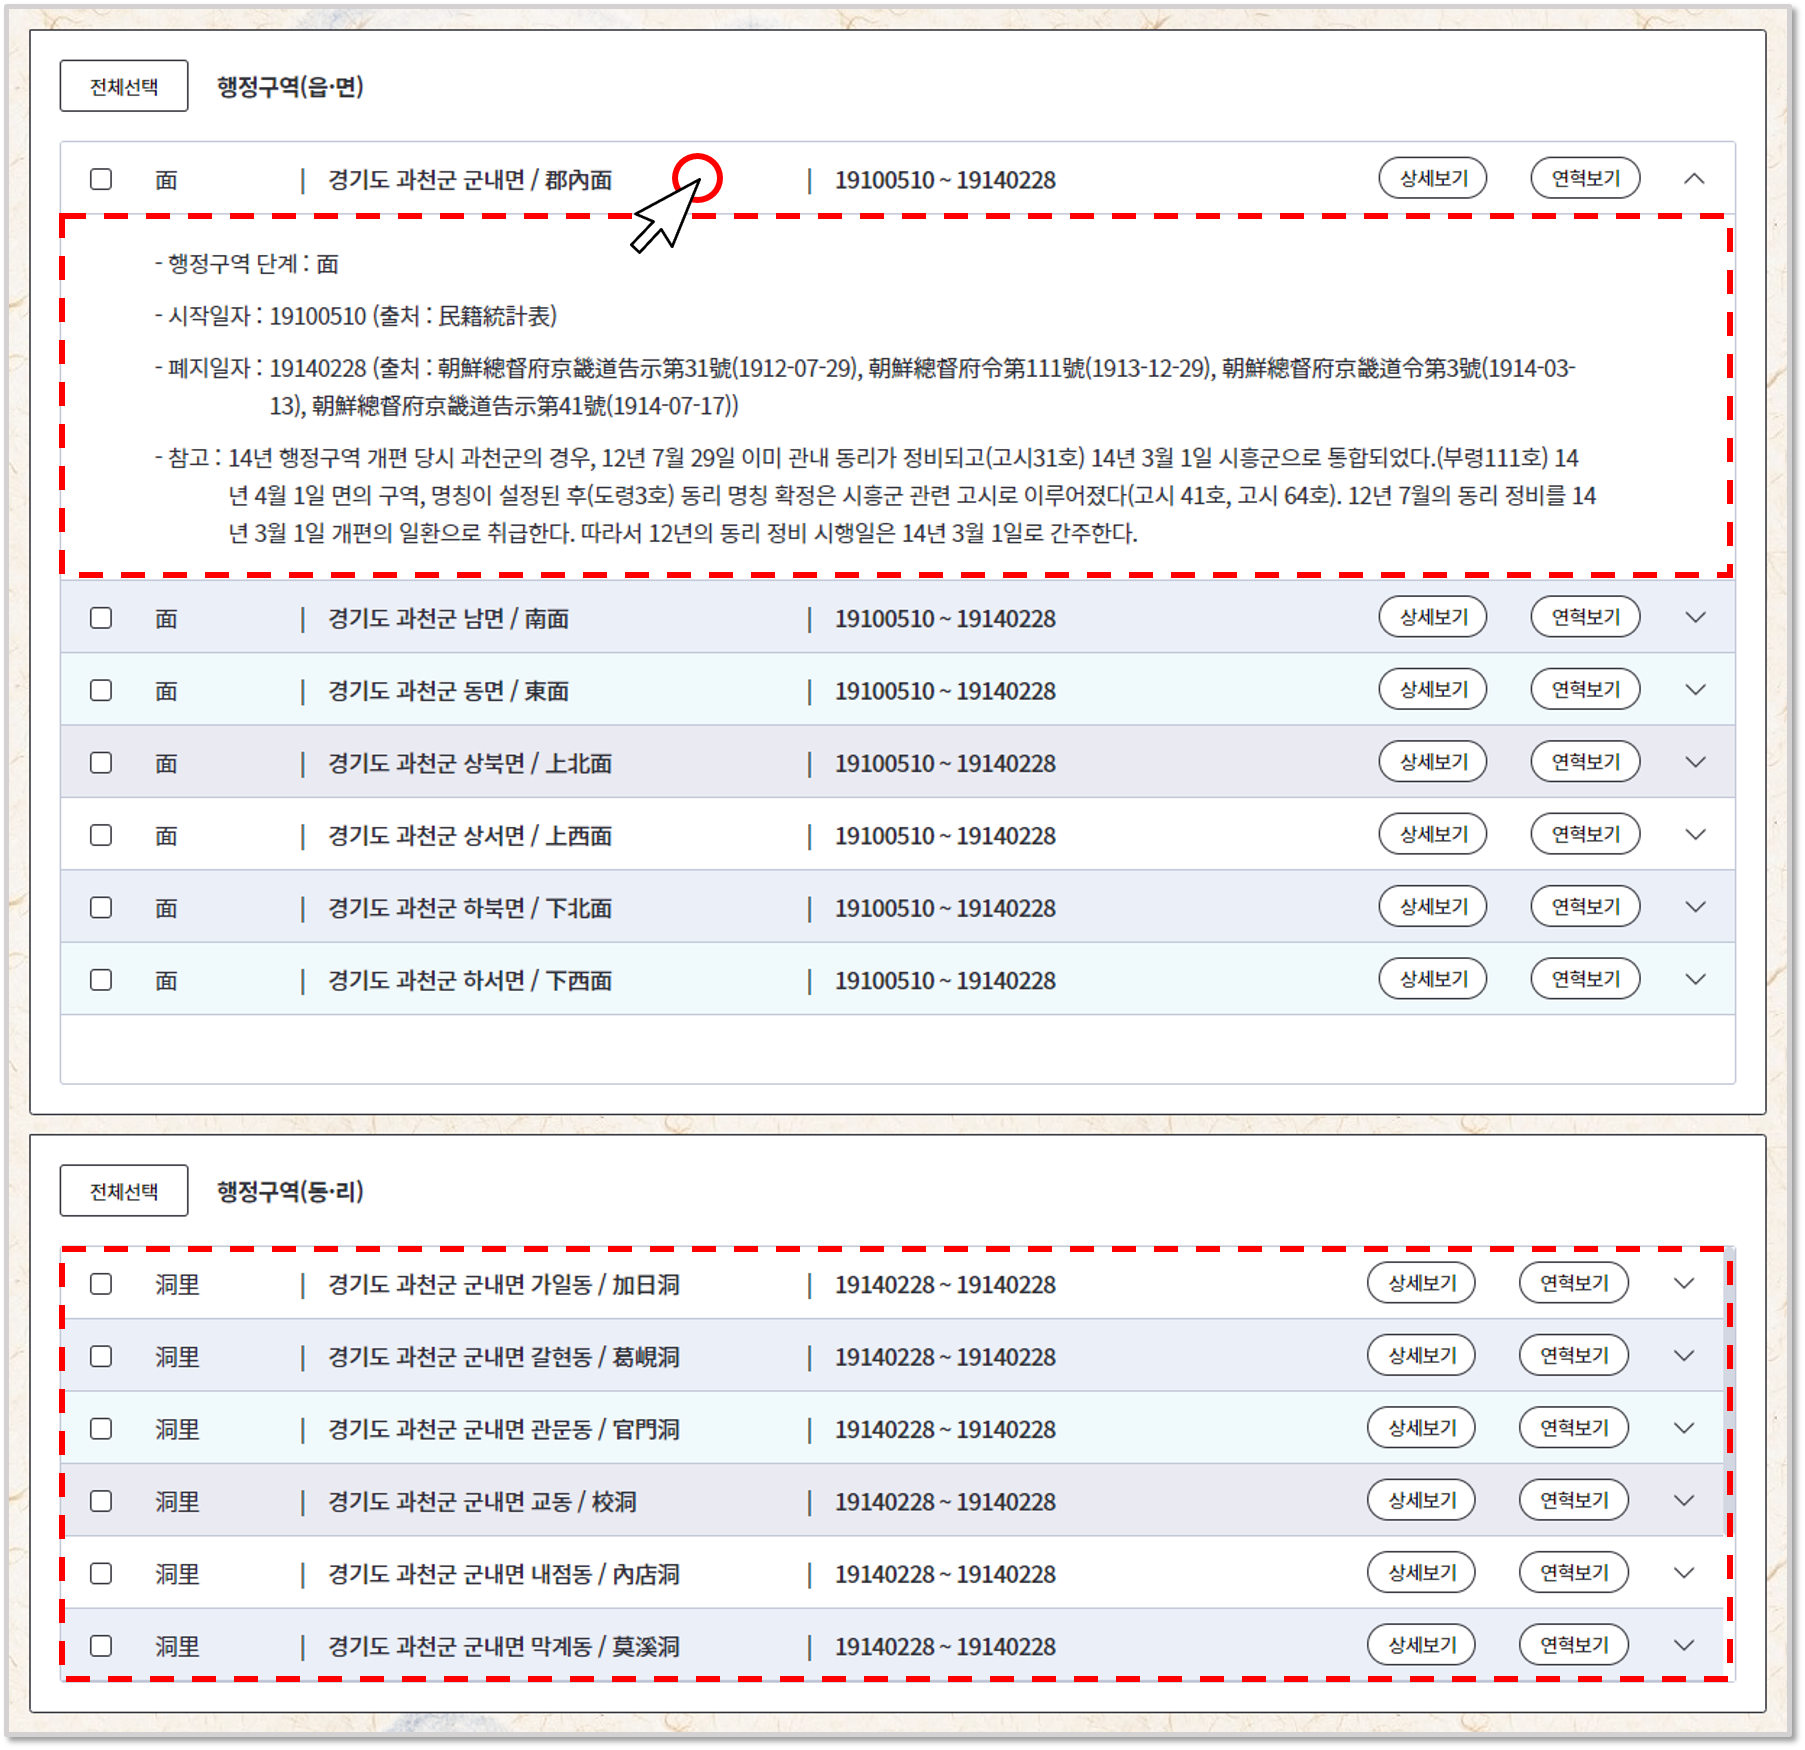Click the 시작일자 : 19100510 detail line
Image resolution: width=1805 pixels, height=1750 pixels.
356,316
